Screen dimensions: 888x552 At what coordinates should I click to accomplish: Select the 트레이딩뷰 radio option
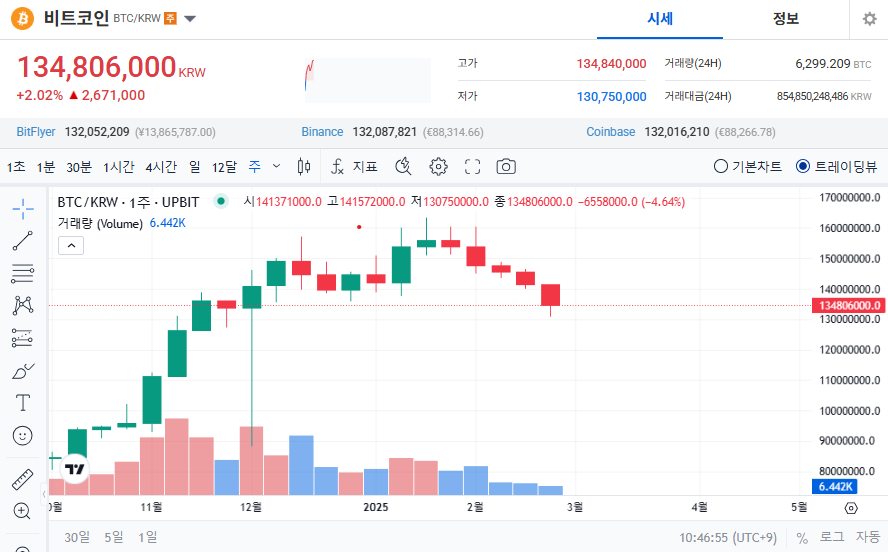tap(836, 166)
